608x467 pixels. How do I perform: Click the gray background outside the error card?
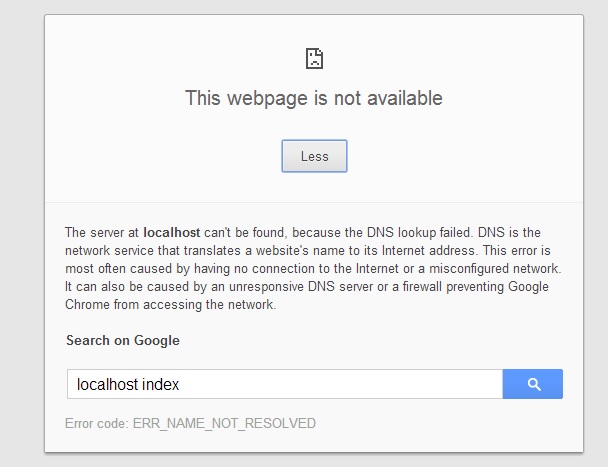(21, 233)
